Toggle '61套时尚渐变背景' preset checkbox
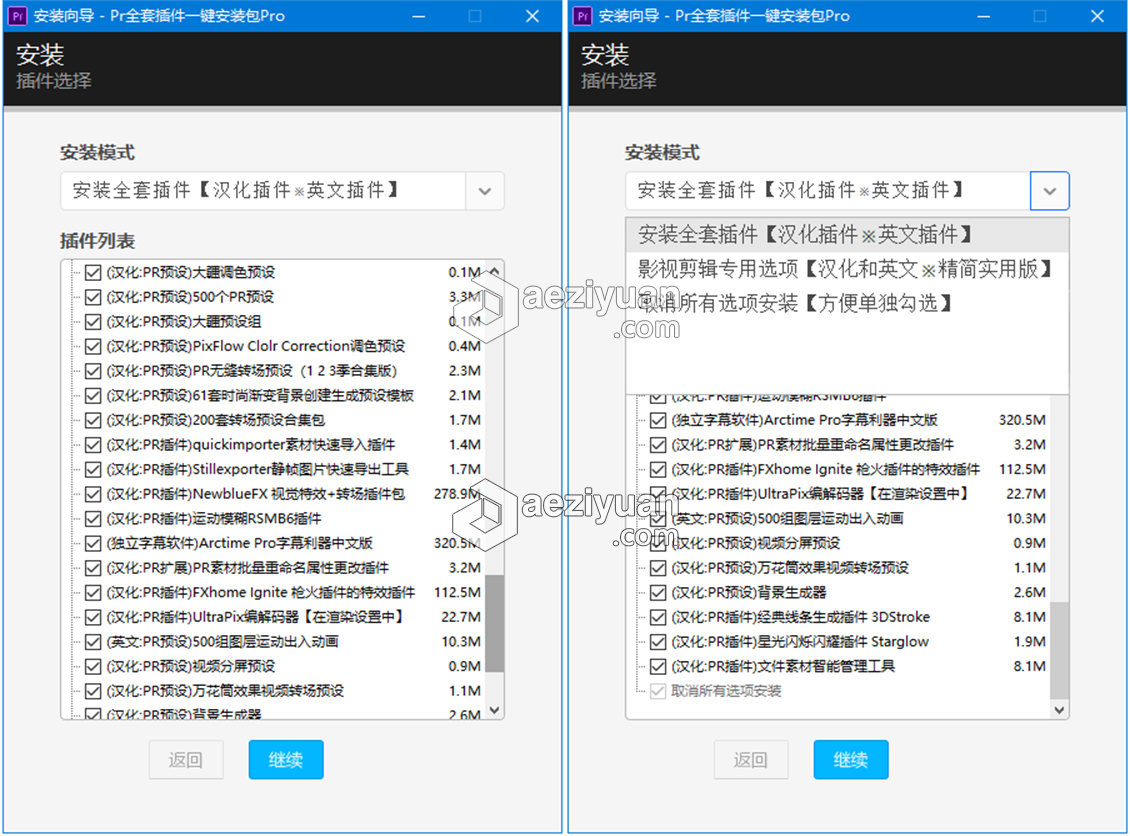Viewport: 1130px width, 836px height. [x=93, y=396]
